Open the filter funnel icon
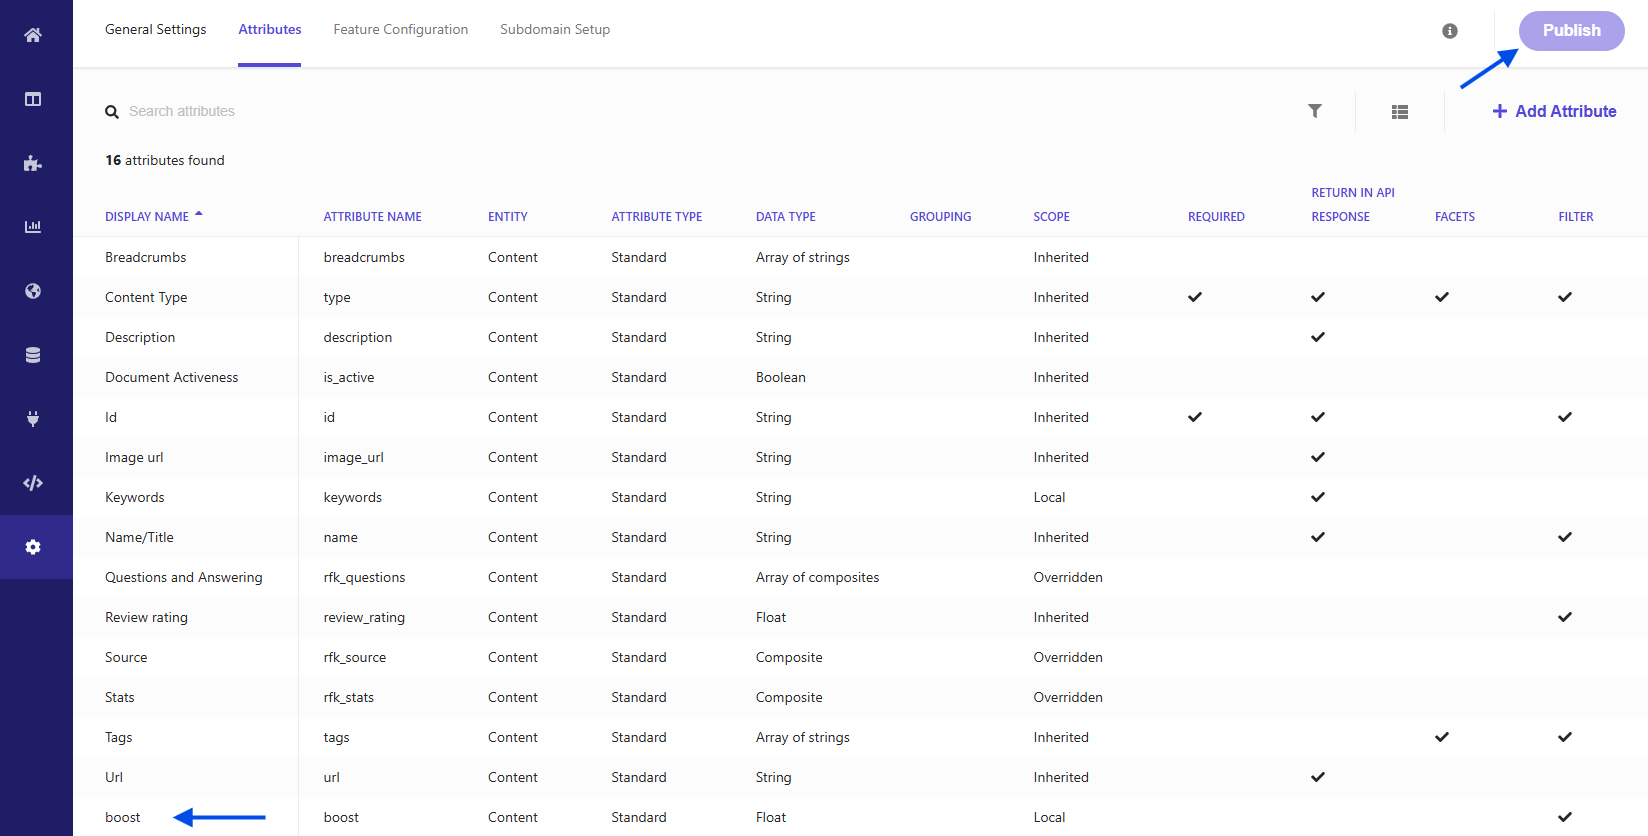1648x836 pixels. tap(1315, 111)
